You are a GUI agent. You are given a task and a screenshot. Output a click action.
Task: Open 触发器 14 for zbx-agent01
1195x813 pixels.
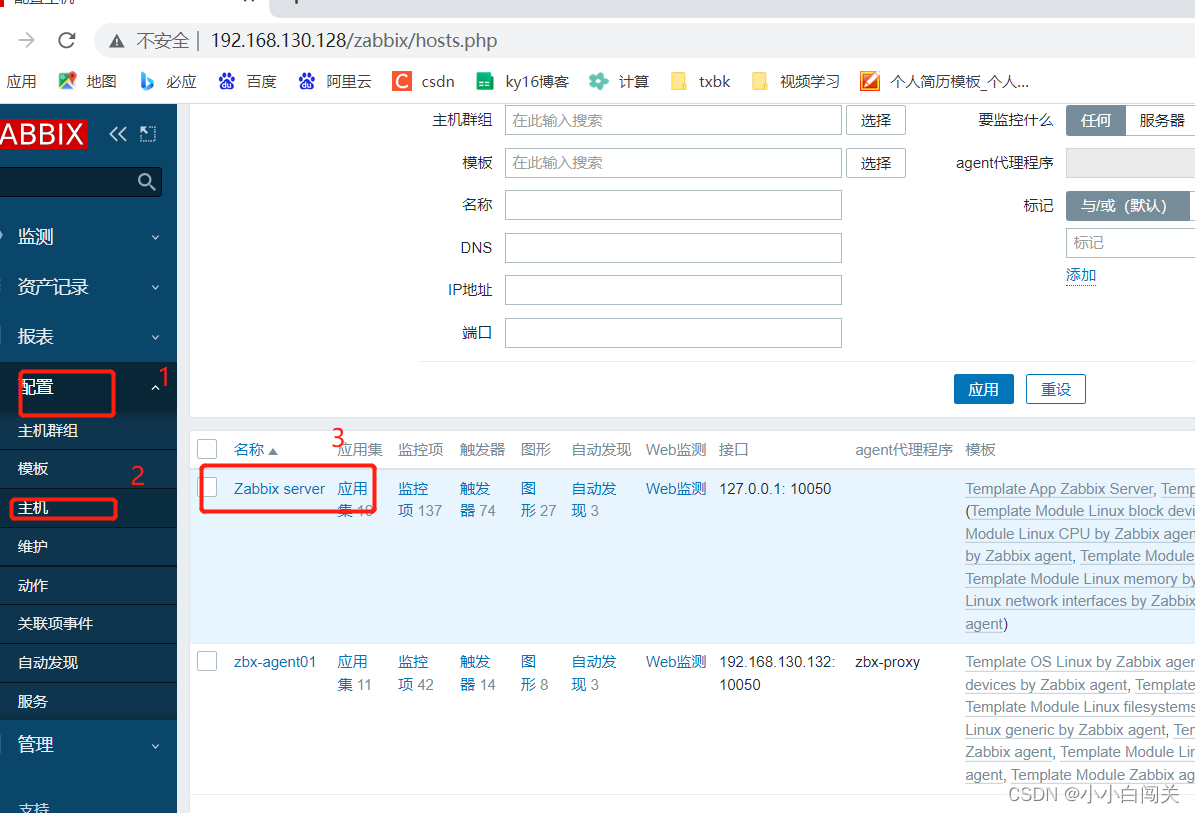pos(477,673)
